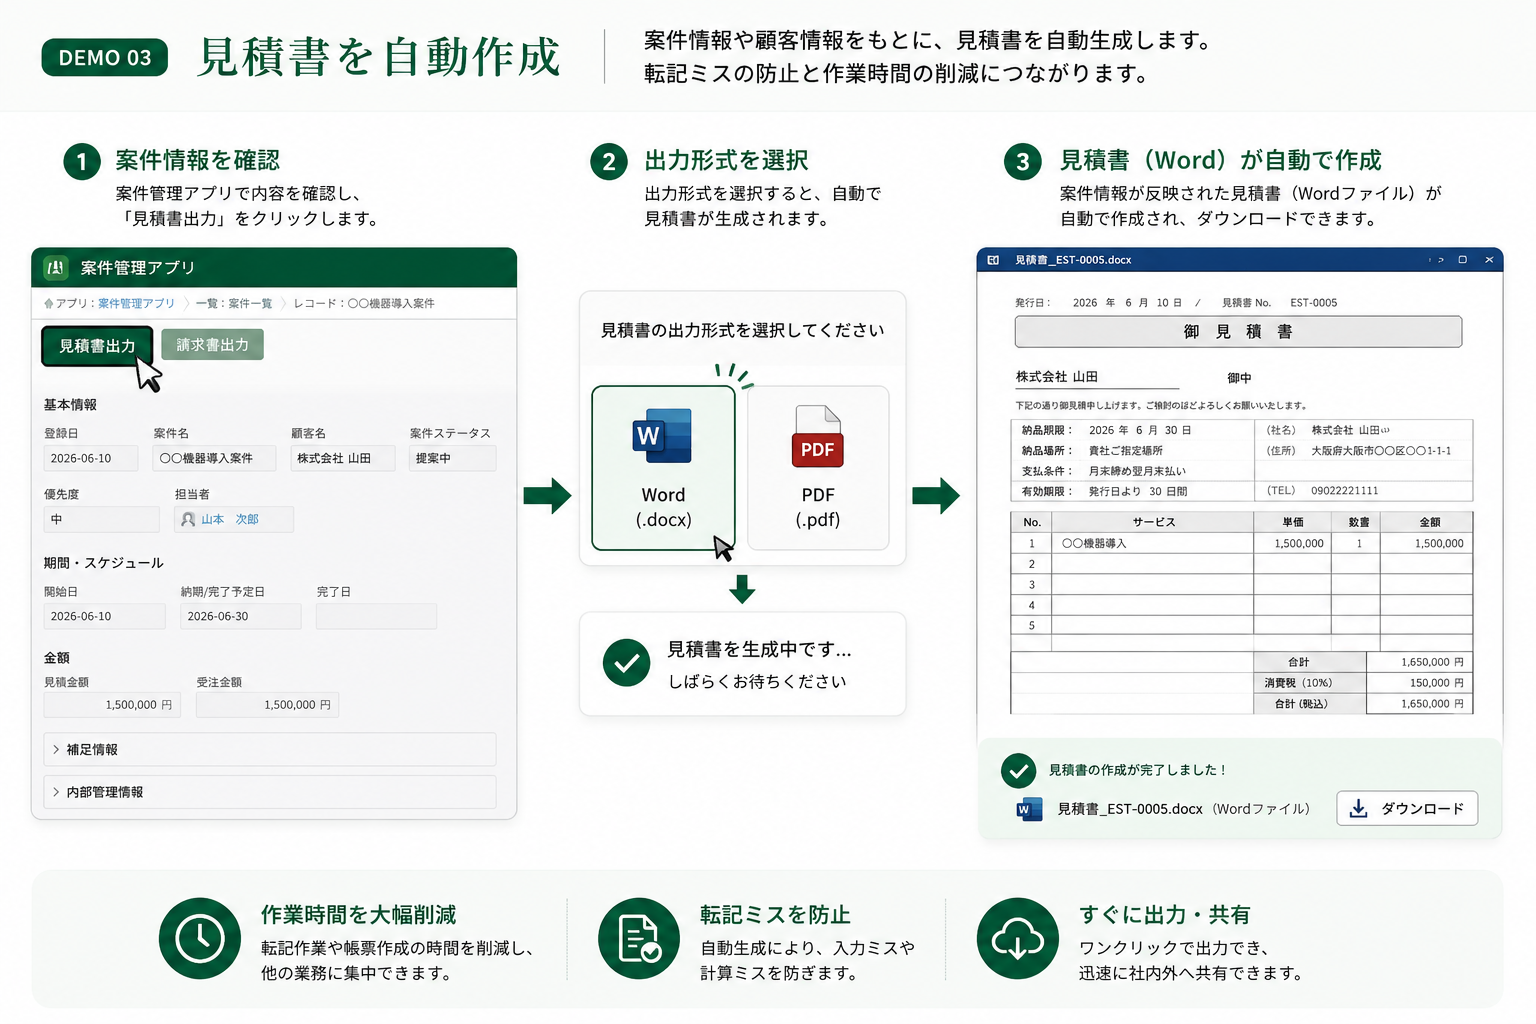
Task: Close the 見積書_EST-0005.docx window
Action: [x=1489, y=260]
